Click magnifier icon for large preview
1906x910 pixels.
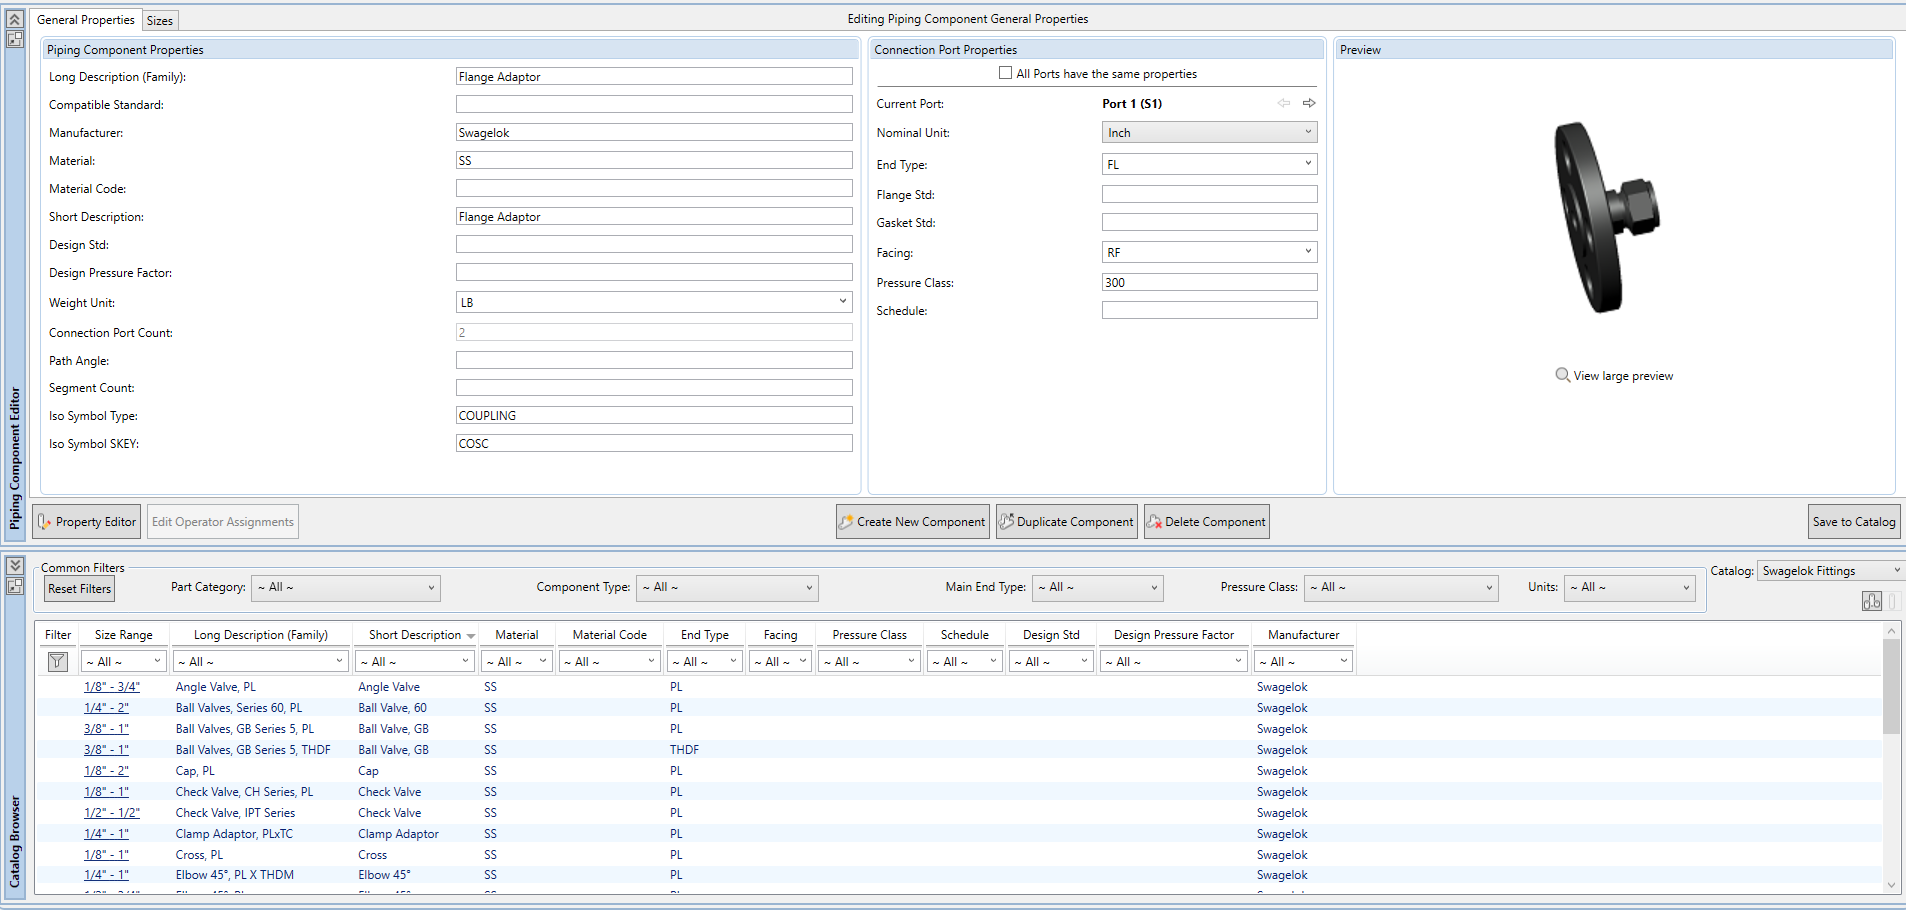[x=1562, y=375]
